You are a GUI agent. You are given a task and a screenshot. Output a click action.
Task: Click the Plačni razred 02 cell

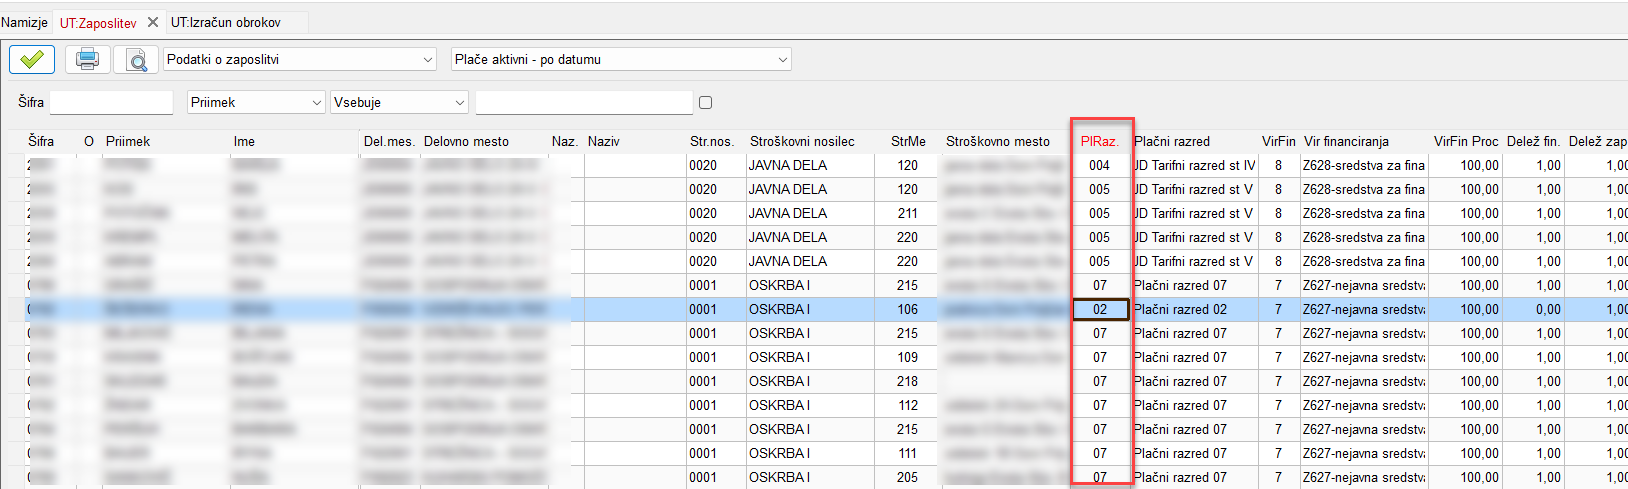(1194, 309)
